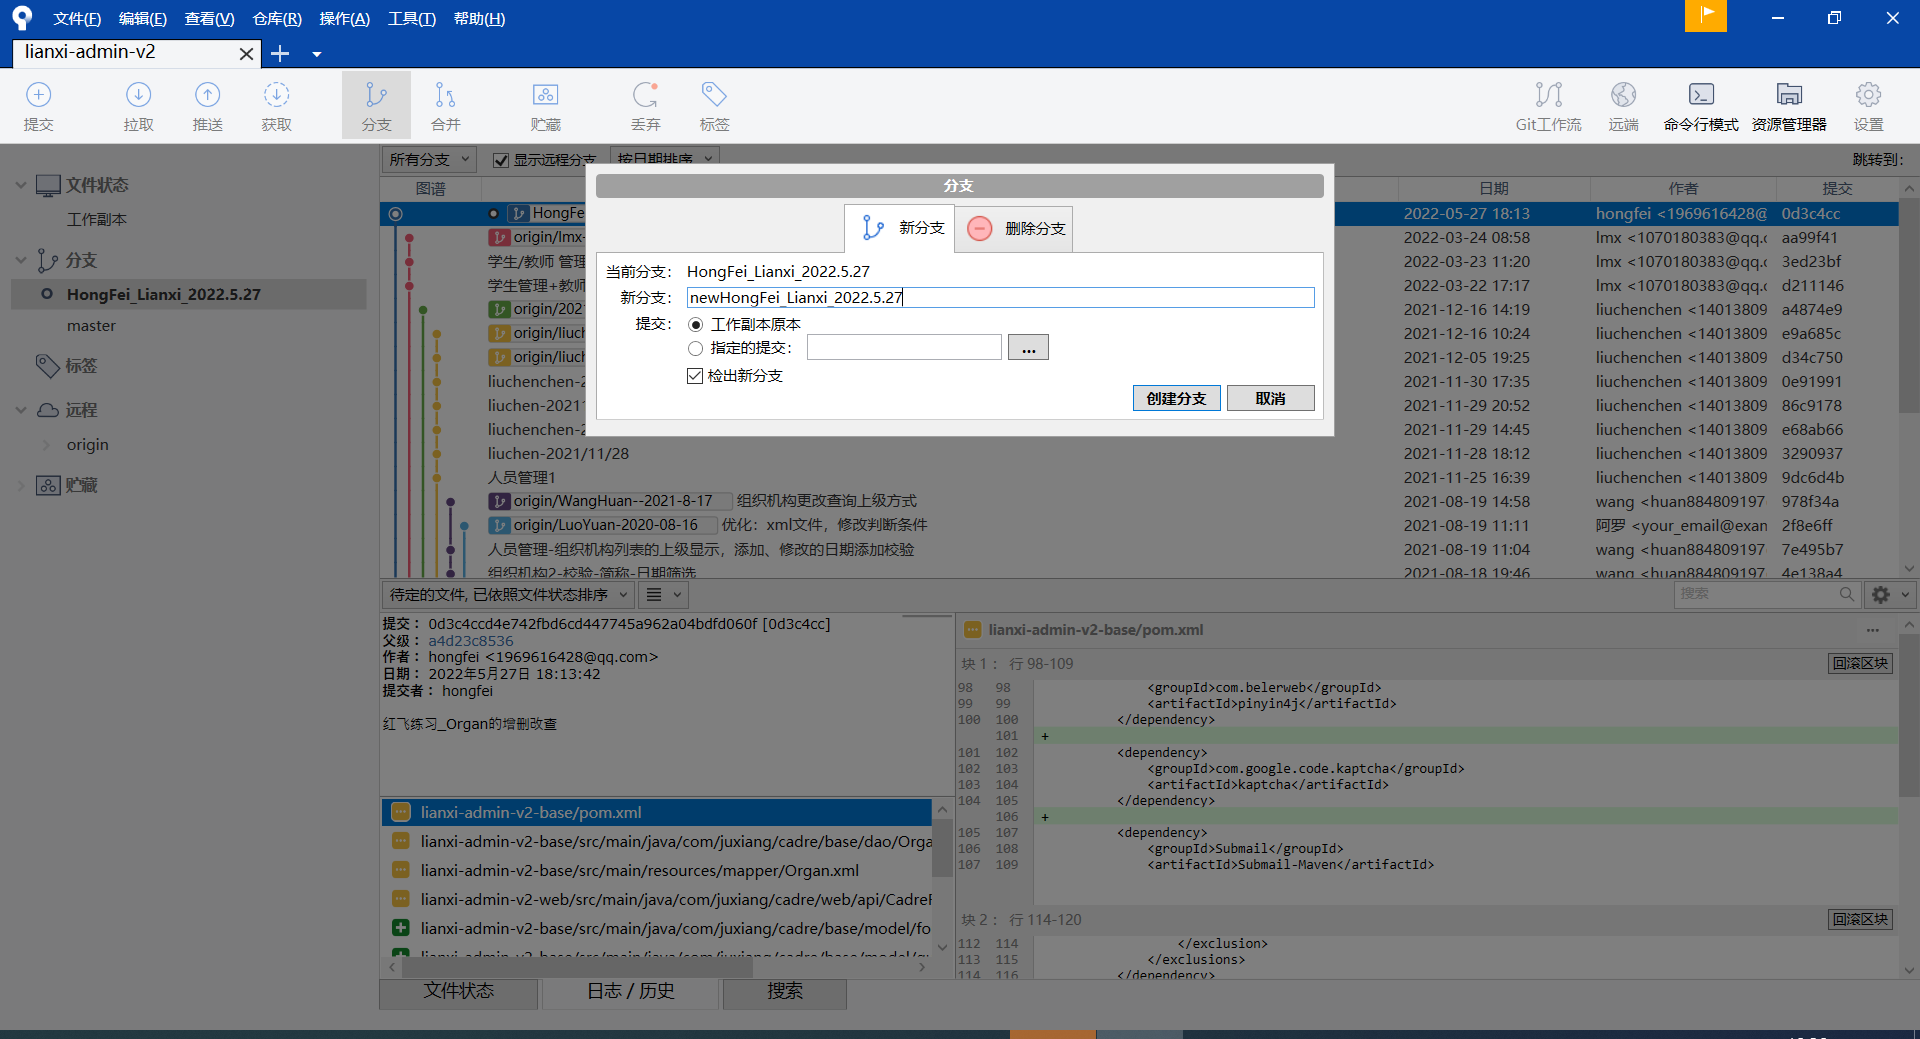
Task: Select the 工作副本原本 radio option
Action: point(696,325)
